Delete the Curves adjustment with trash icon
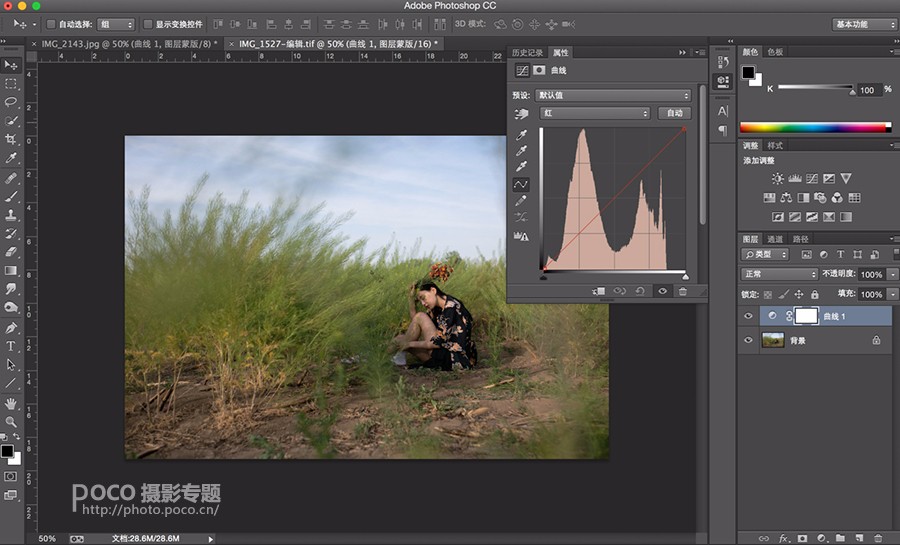This screenshot has width=900, height=545. [x=683, y=291]
